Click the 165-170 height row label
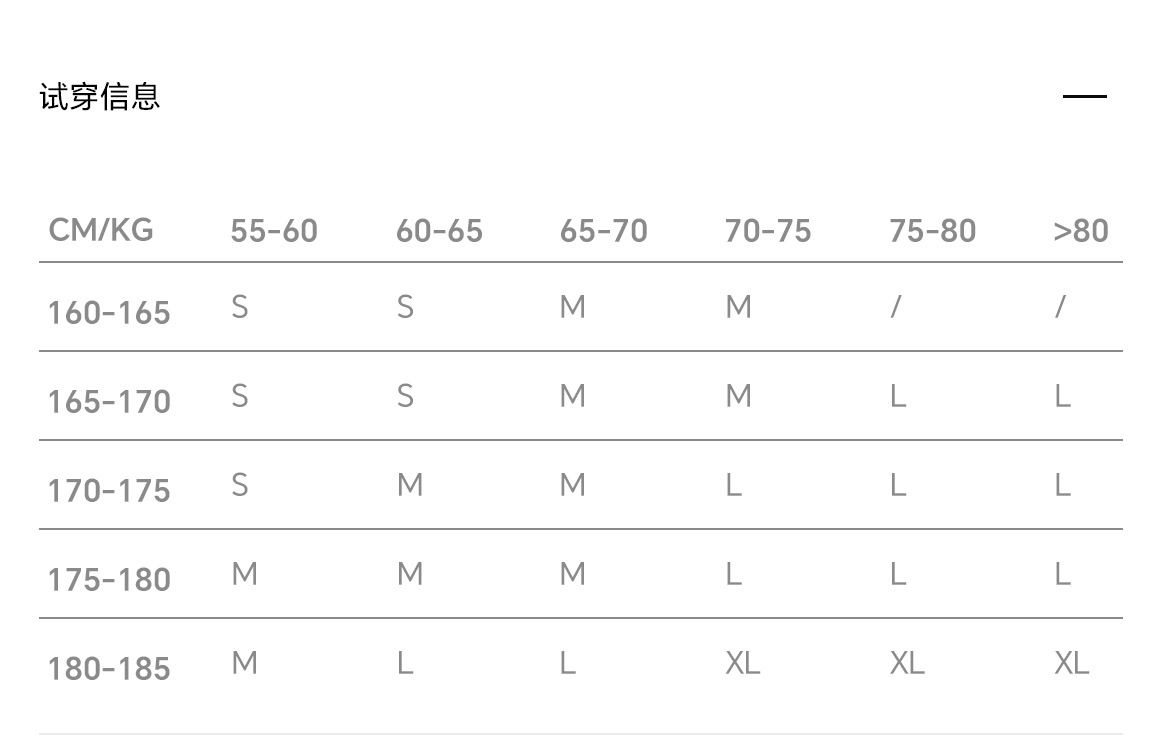This screenshot has height=737, width=1160. click(109, 402)
